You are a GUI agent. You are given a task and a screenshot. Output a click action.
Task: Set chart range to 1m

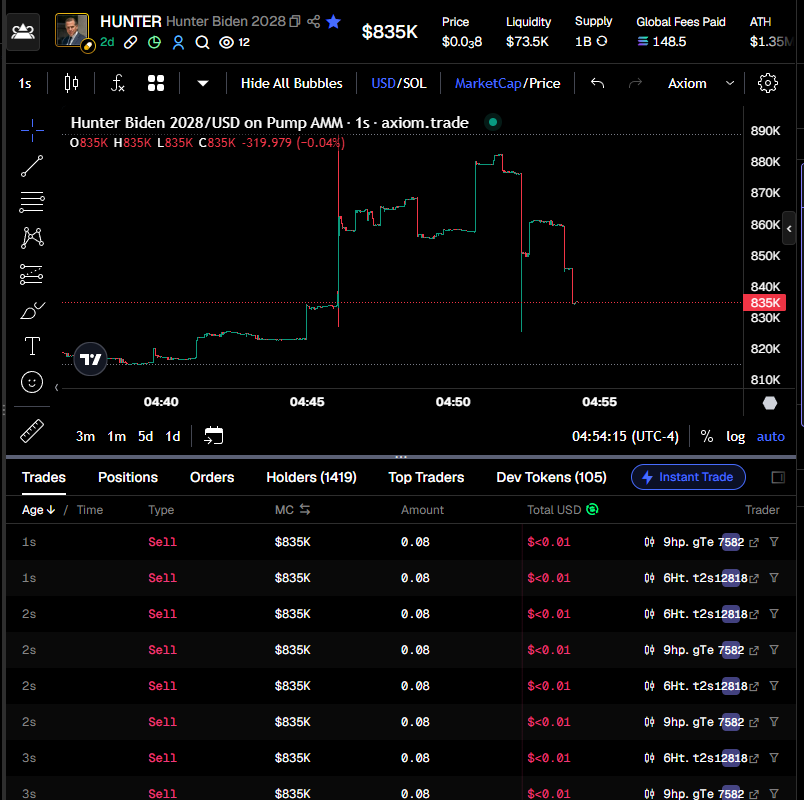116,436
